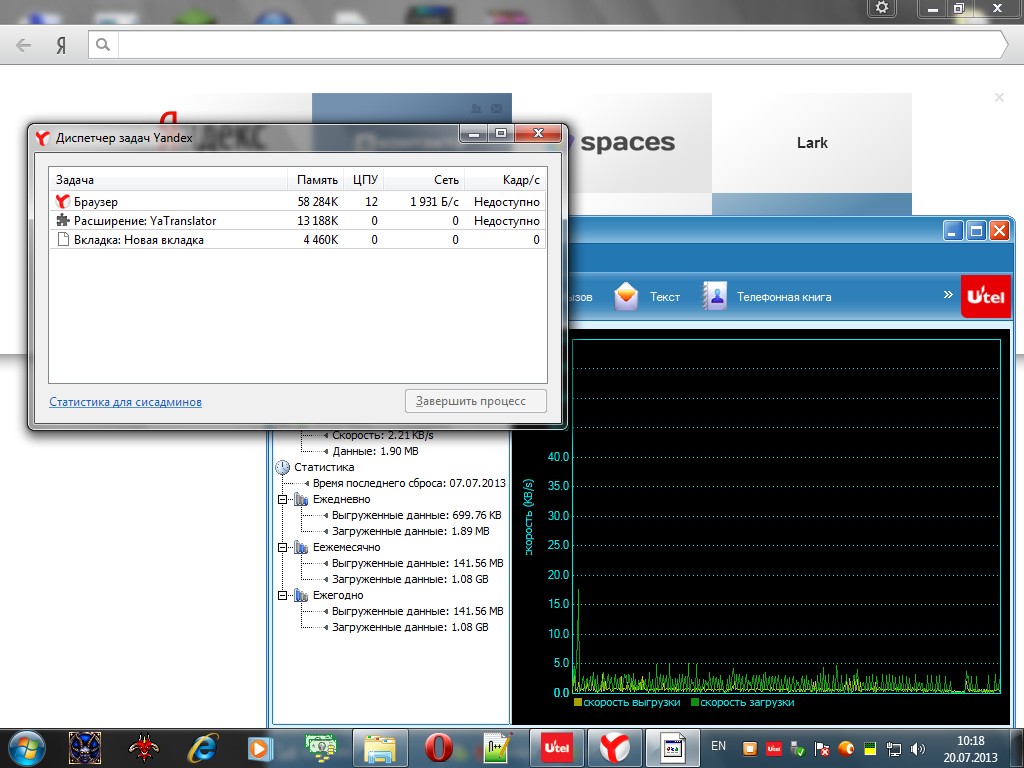This screenshot has width=1024, height=768.
Task: Collapse the Ежедневно statistics node
Action: (x=283, y=499)
